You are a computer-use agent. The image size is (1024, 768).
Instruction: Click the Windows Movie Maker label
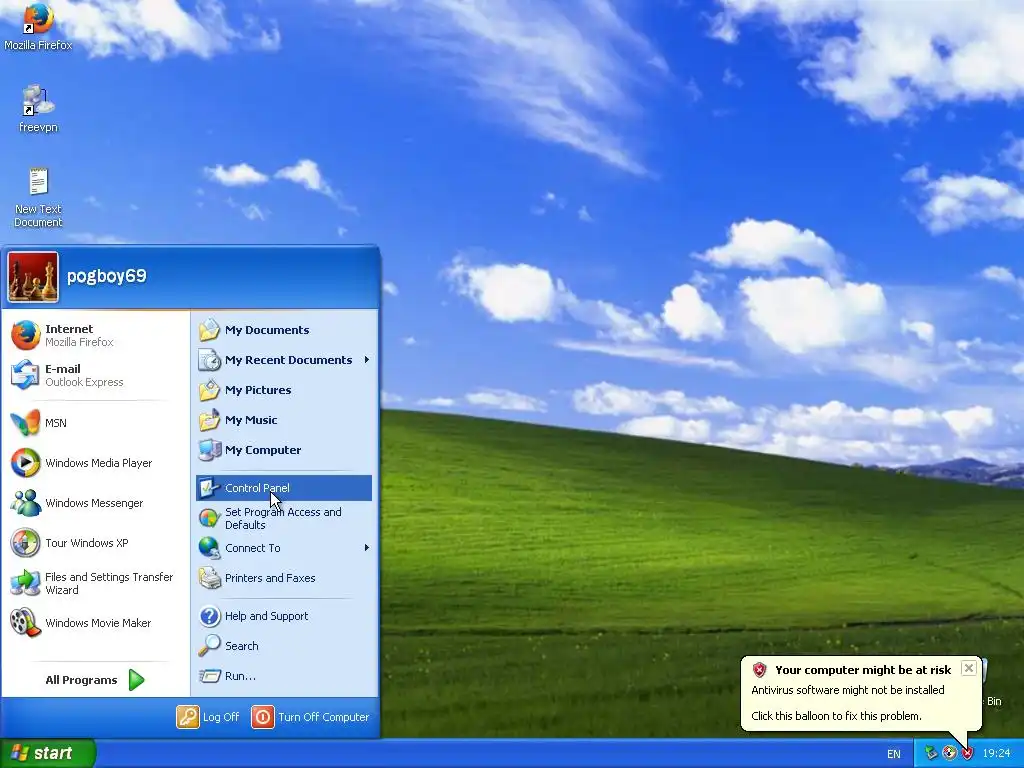pyautogui.click(x=98, y=623)
